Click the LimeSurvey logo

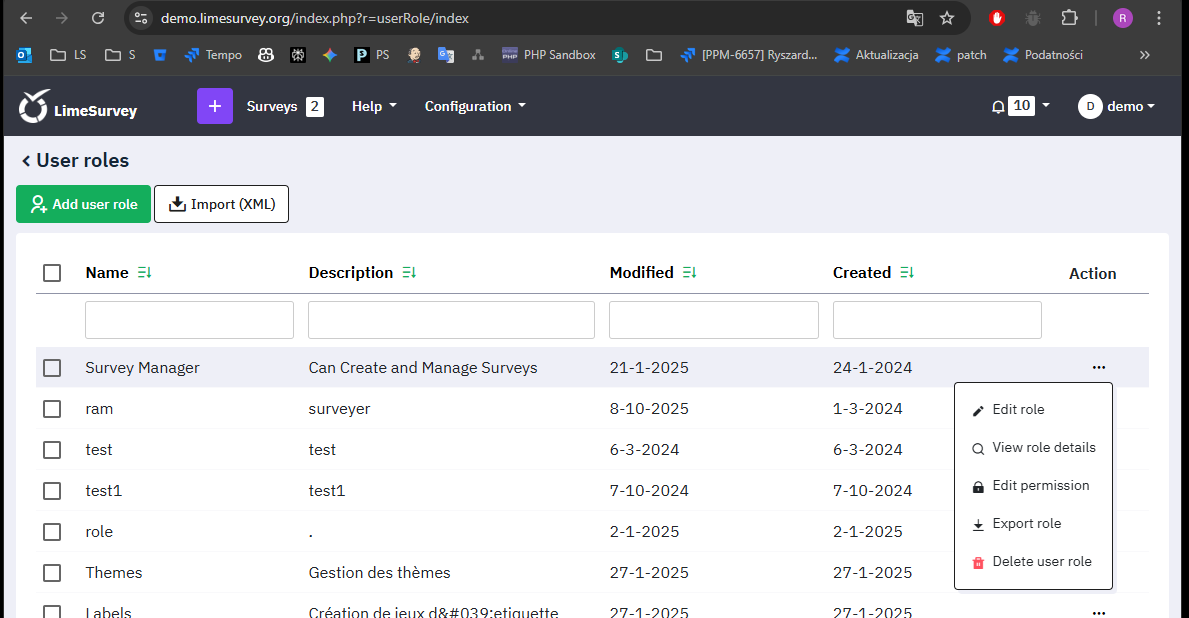pyautogui.click(x=78, y=107)
